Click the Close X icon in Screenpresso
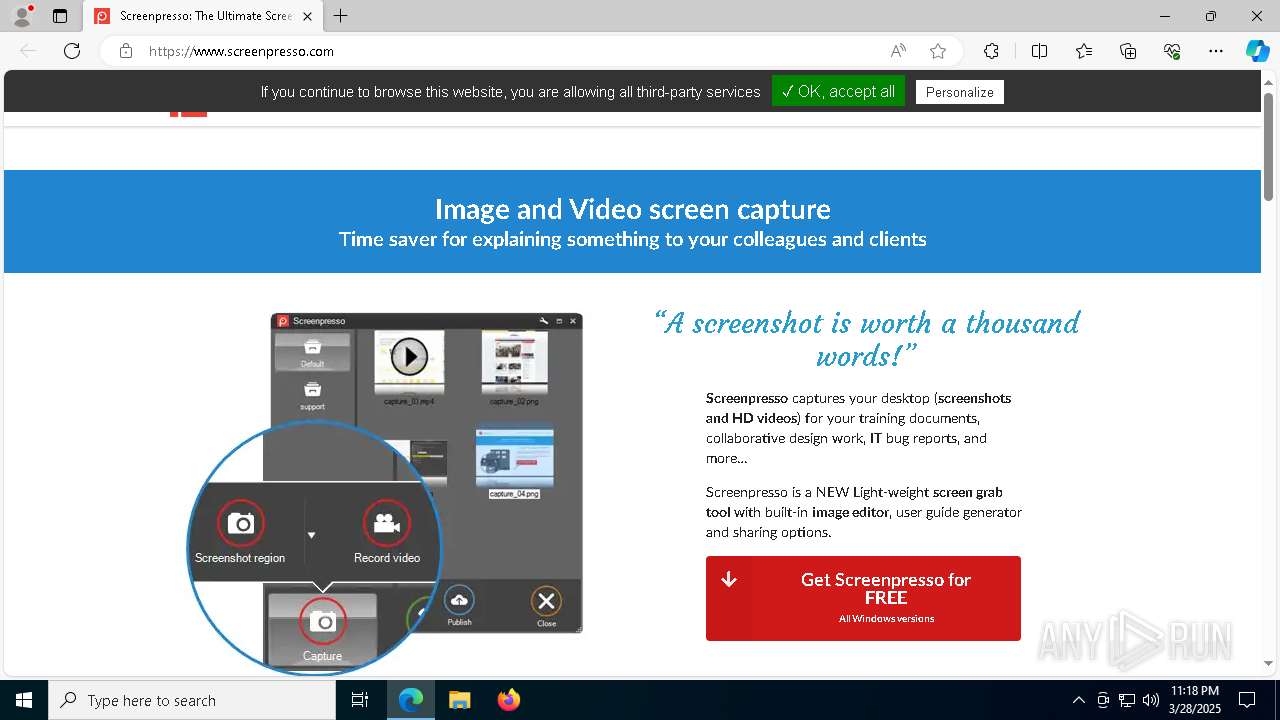This screenshot has width=1280, height=720. pyautogui.click(x=546, y=601)
